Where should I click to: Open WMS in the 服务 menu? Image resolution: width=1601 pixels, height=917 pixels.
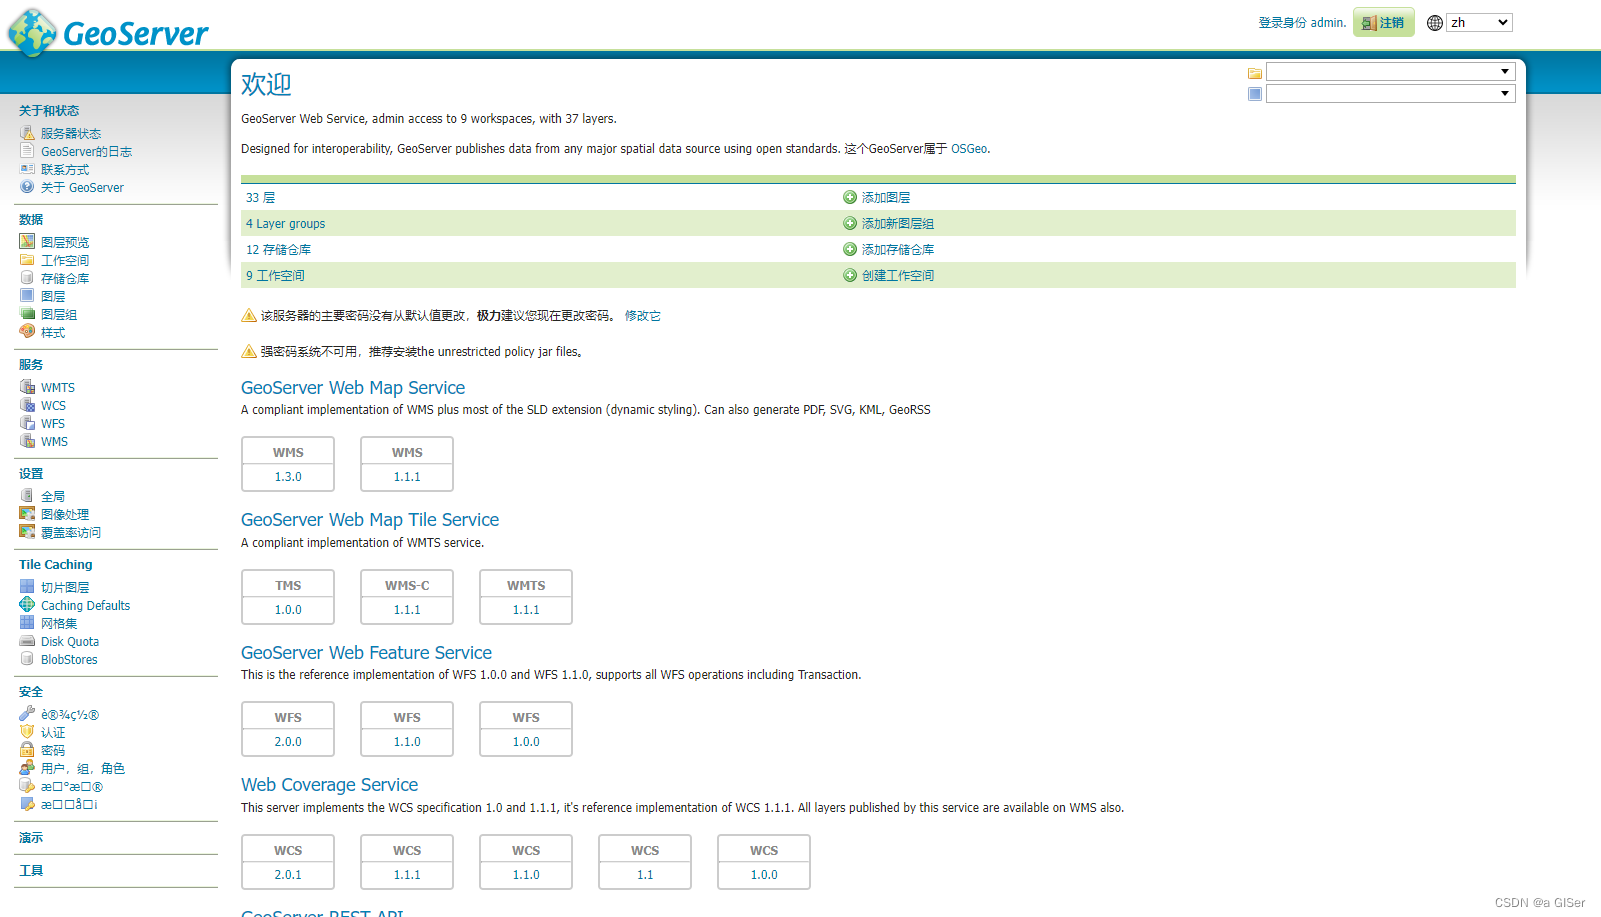(54, 441)
